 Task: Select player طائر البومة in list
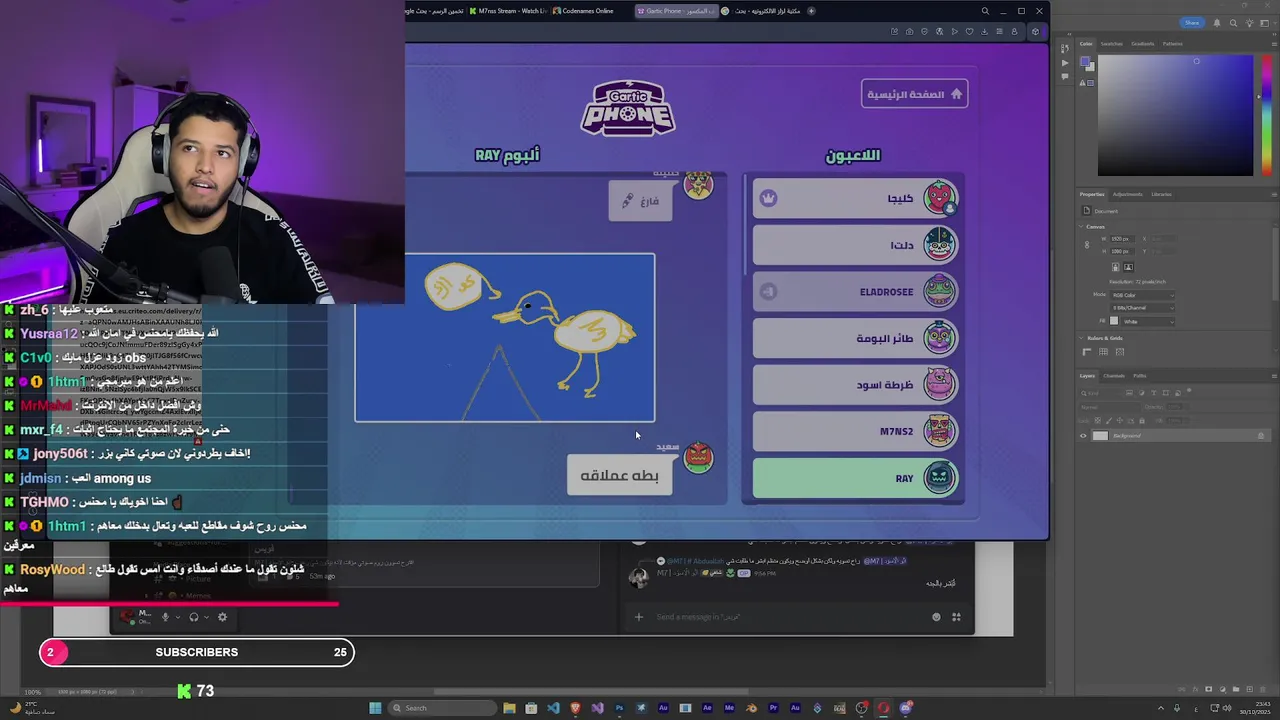tap(856, 338)
